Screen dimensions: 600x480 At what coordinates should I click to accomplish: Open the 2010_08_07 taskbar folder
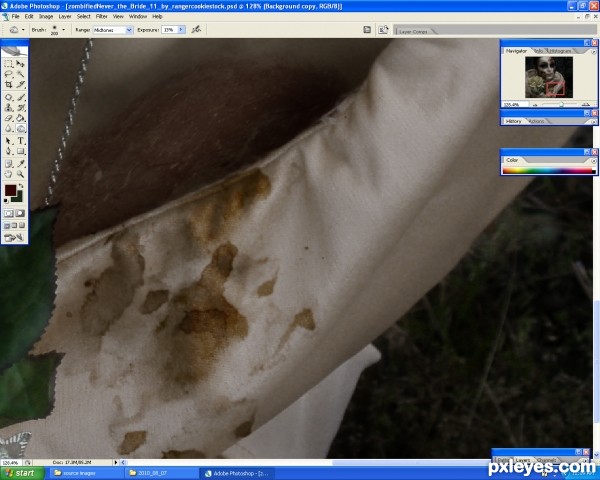click(x=162, y=473)
